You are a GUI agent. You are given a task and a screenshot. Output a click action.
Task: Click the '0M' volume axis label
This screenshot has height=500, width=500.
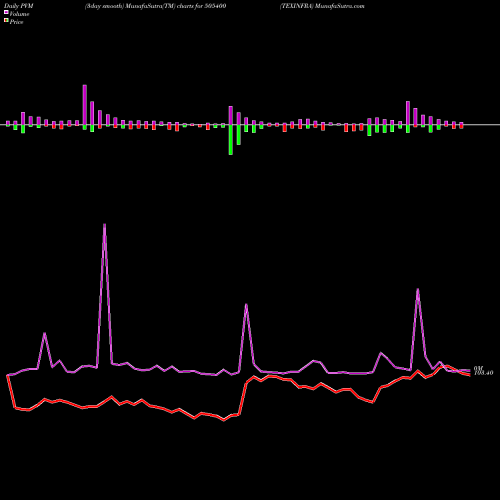(478, 368)
